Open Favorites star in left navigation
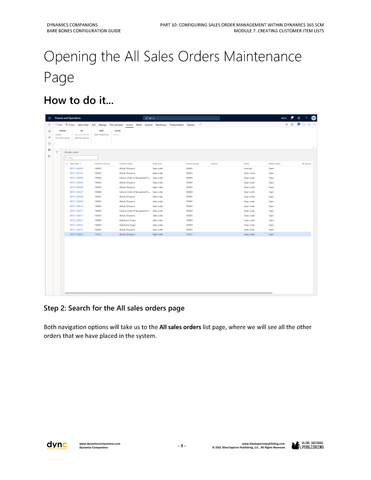This screenshot has height=480, width=371. (x=49, y=137)
